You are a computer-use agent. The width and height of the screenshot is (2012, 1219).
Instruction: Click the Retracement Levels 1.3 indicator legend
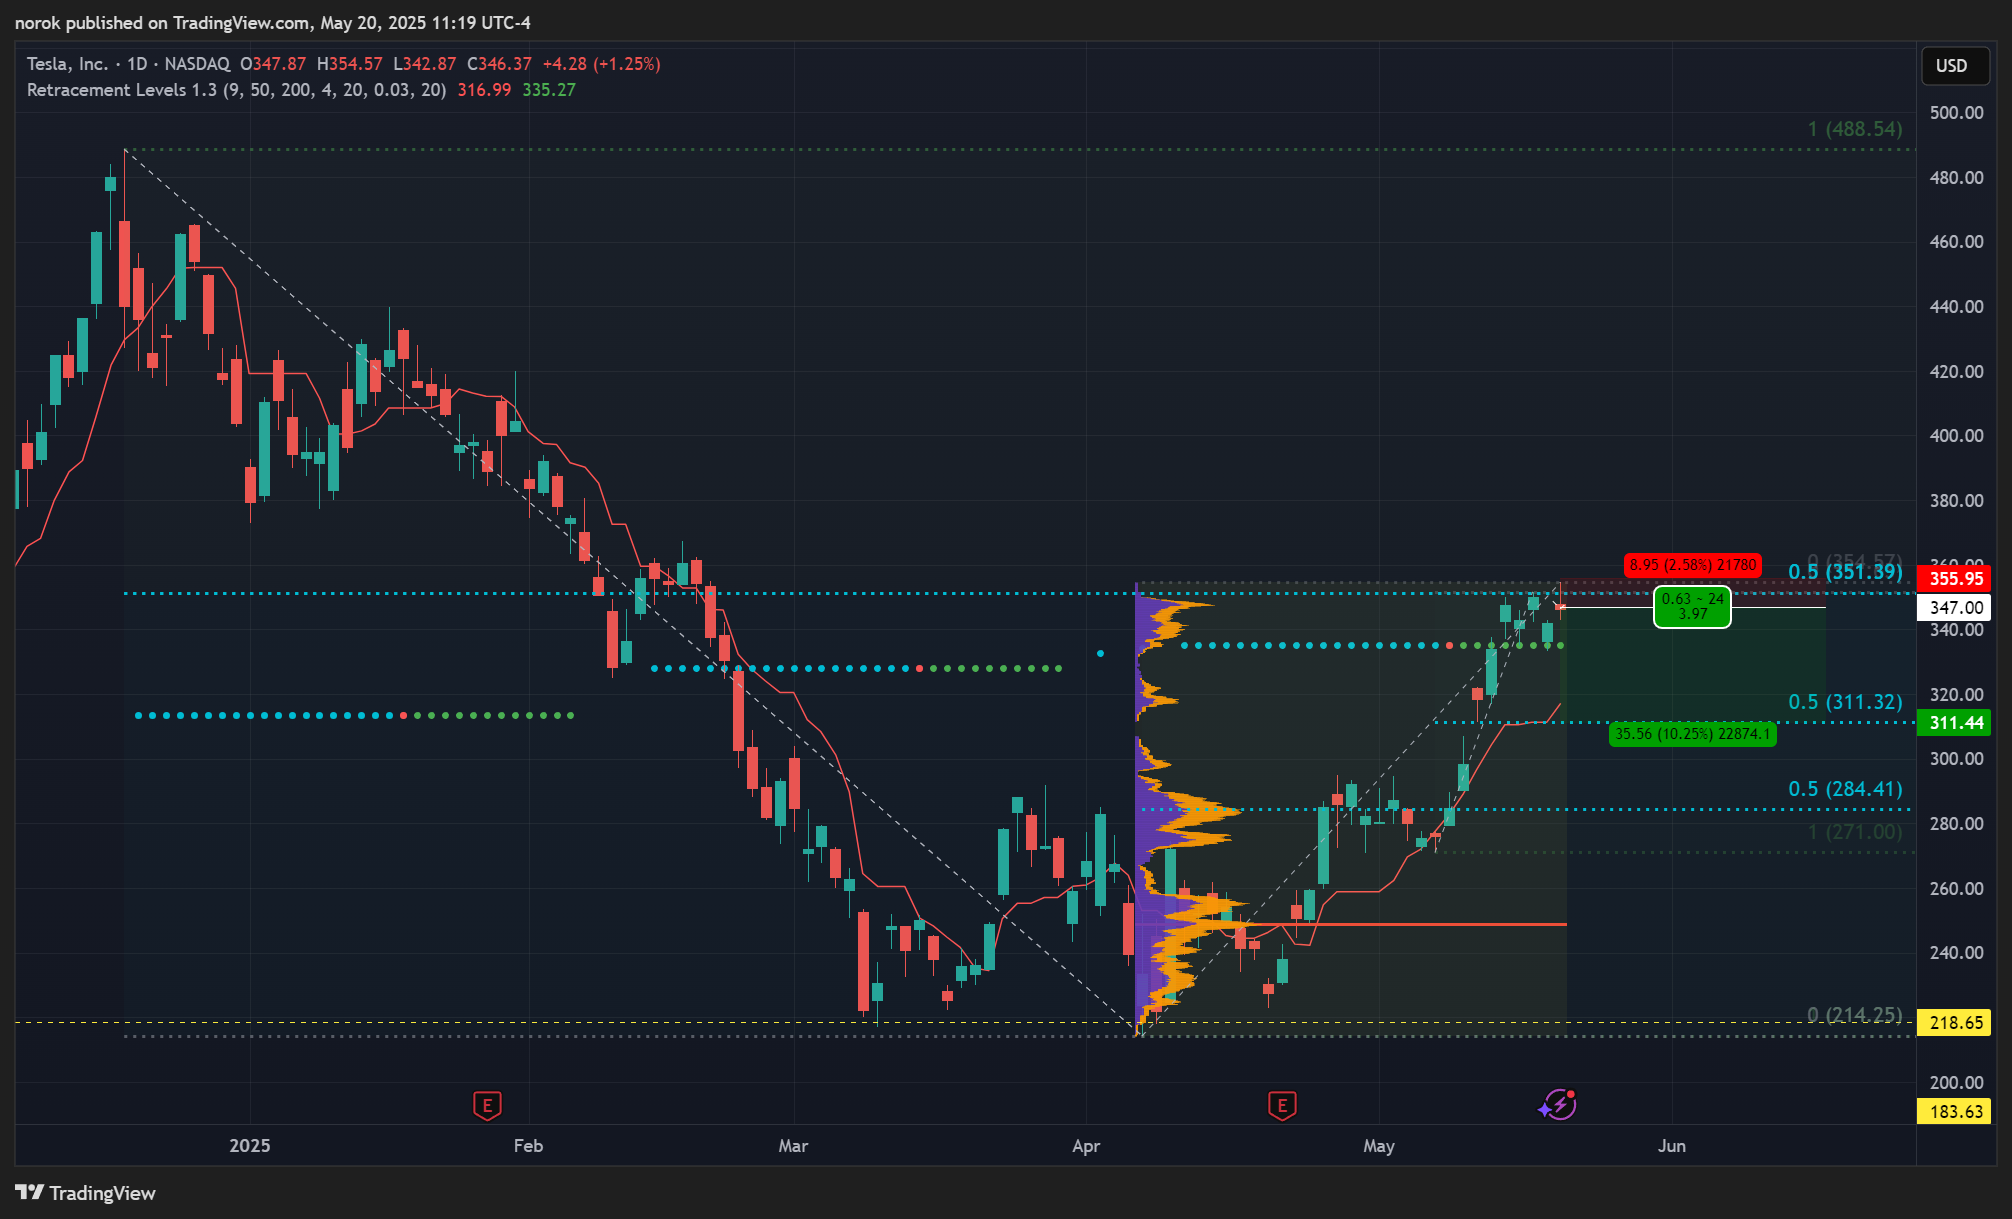[236, 90]
